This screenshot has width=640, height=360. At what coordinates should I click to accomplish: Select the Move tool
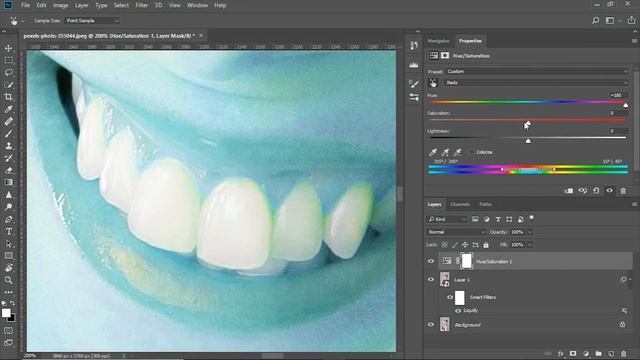click(9, 48)
